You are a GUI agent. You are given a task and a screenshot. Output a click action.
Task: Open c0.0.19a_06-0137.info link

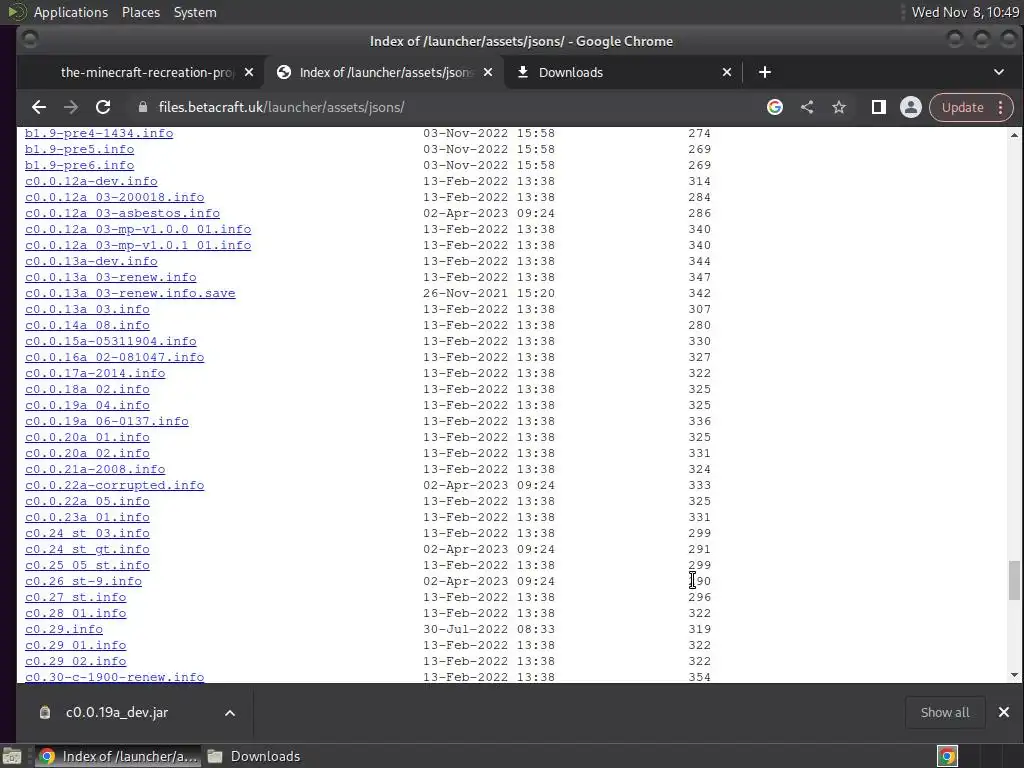pos(107,421)
